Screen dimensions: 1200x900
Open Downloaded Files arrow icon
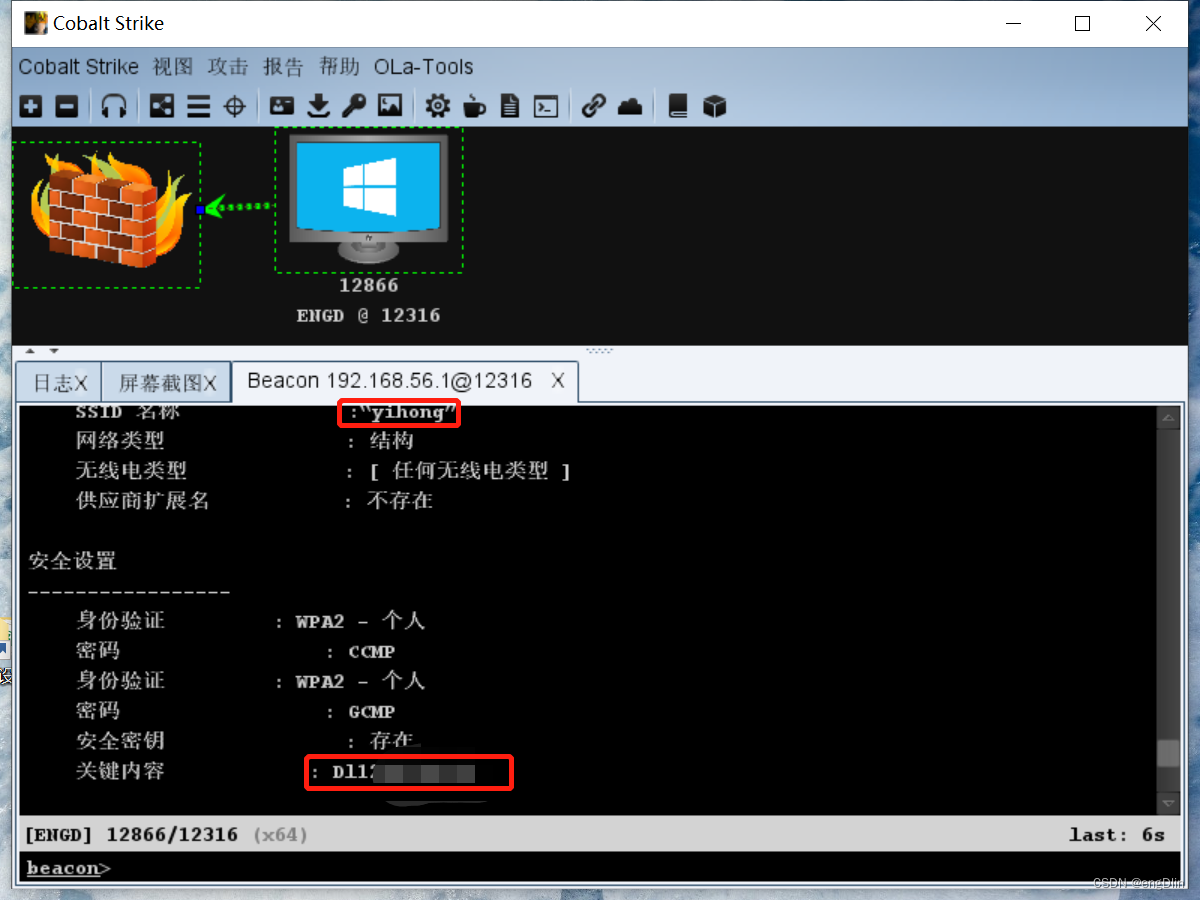point(318,105)
